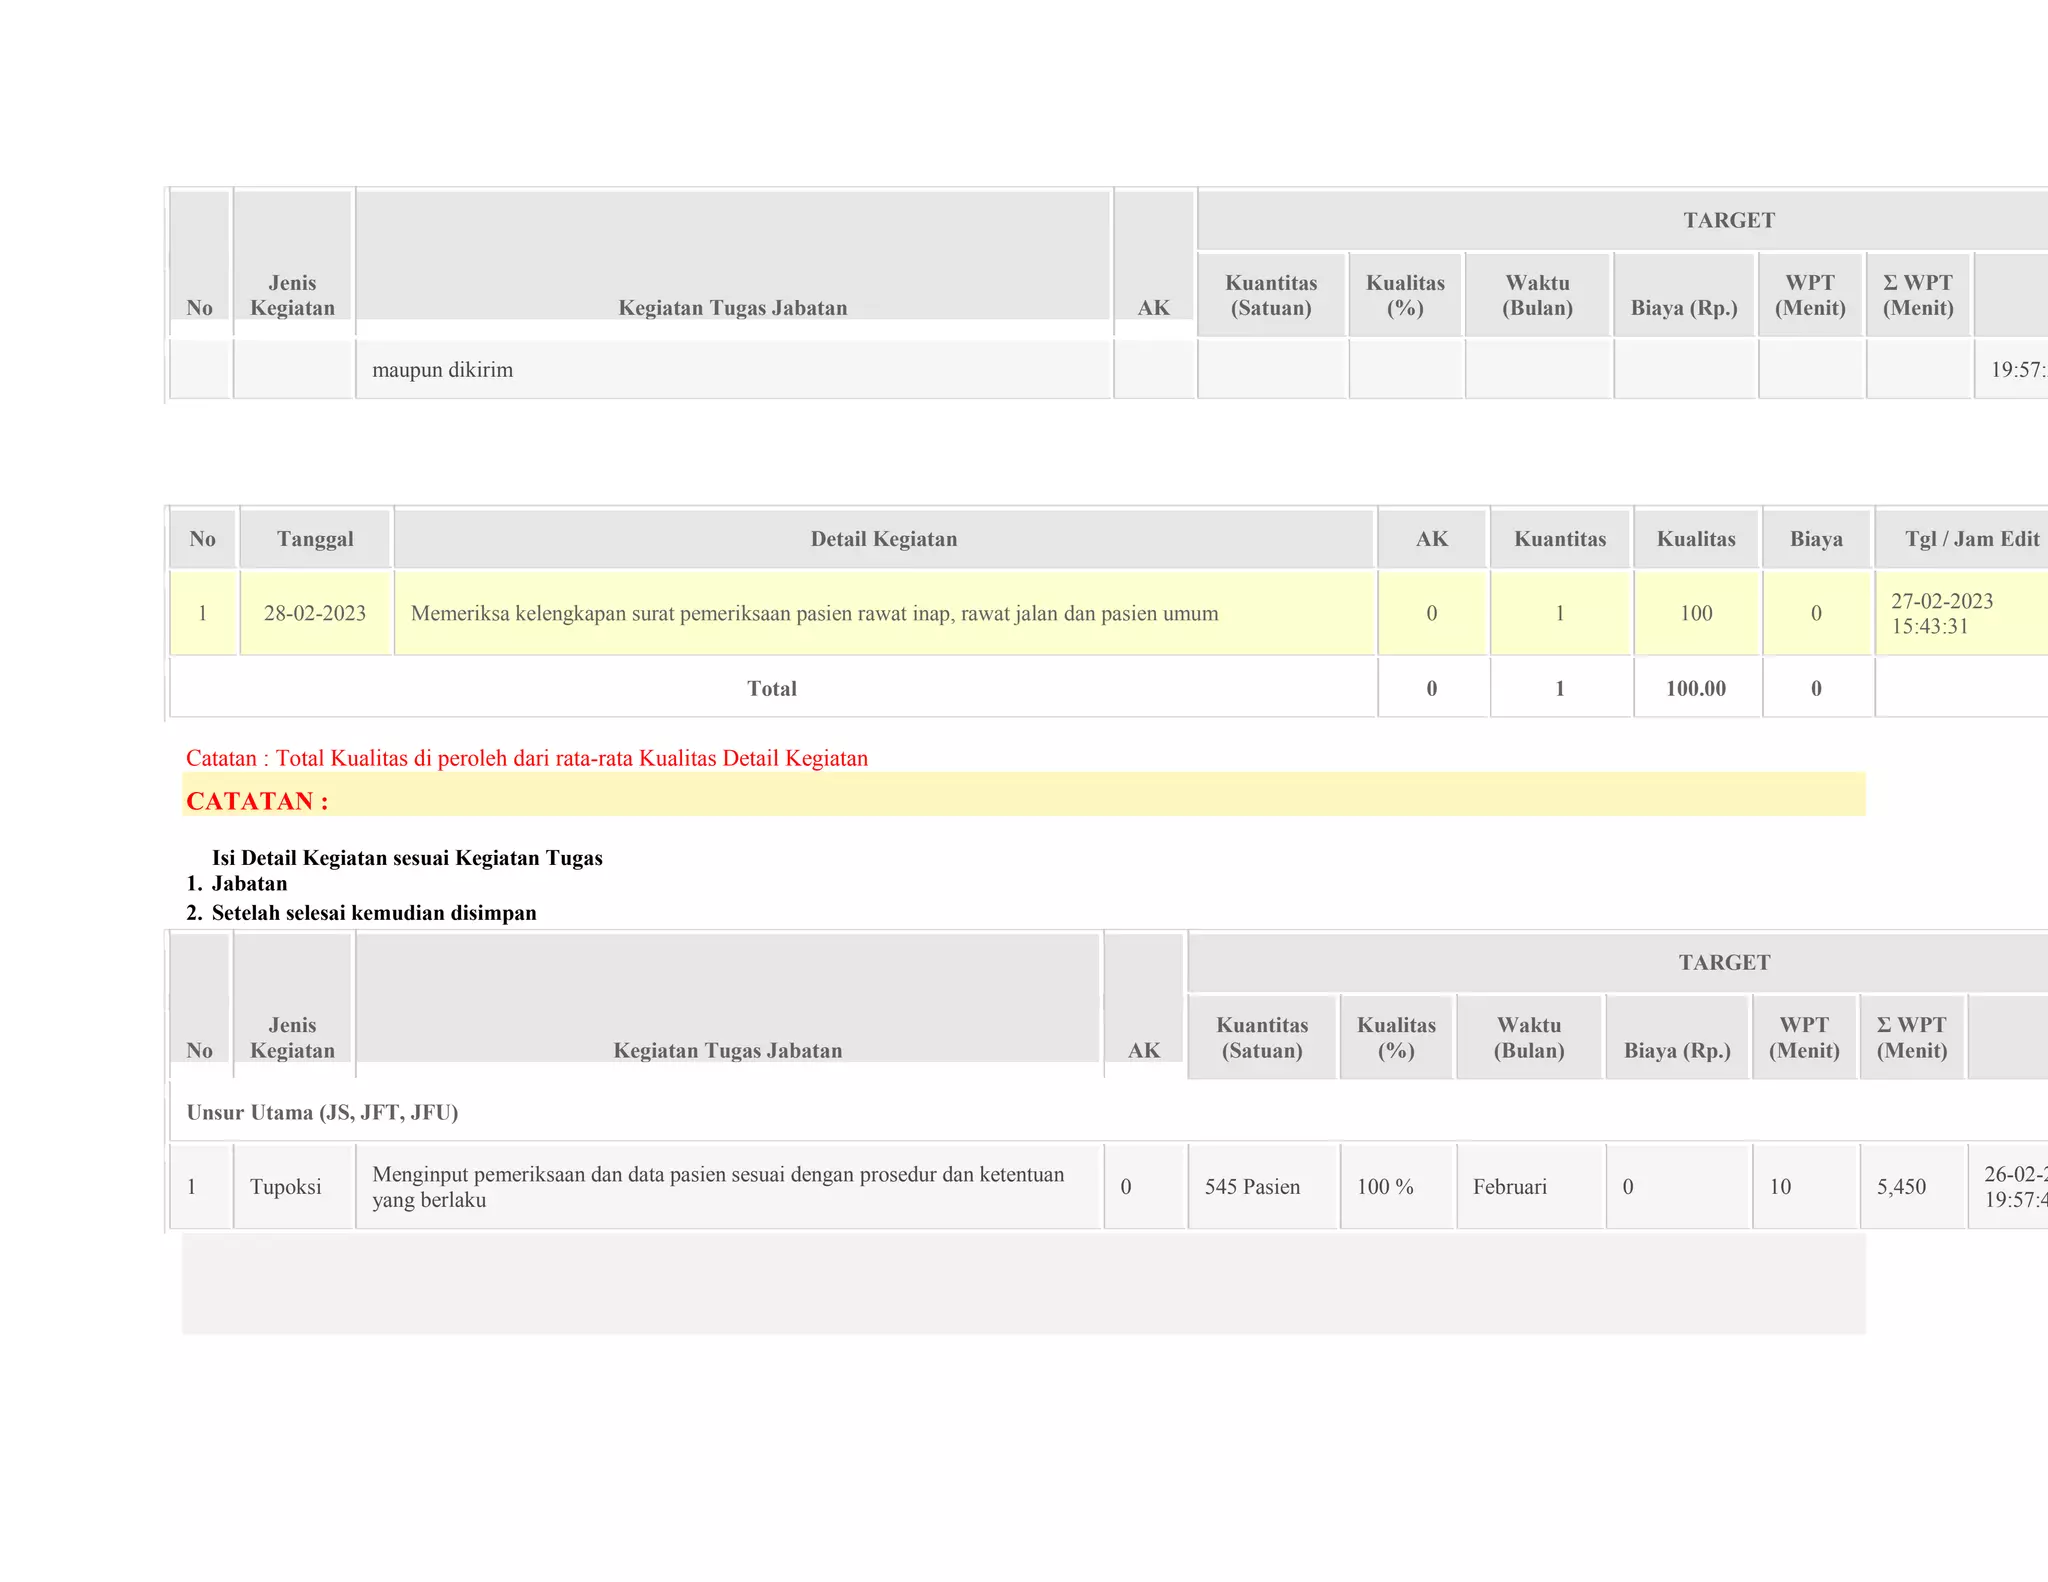2048x1582 pixels.
Task: Click the Setelah selesai kemudian disimpan instruction
Action: coord(373,912)
